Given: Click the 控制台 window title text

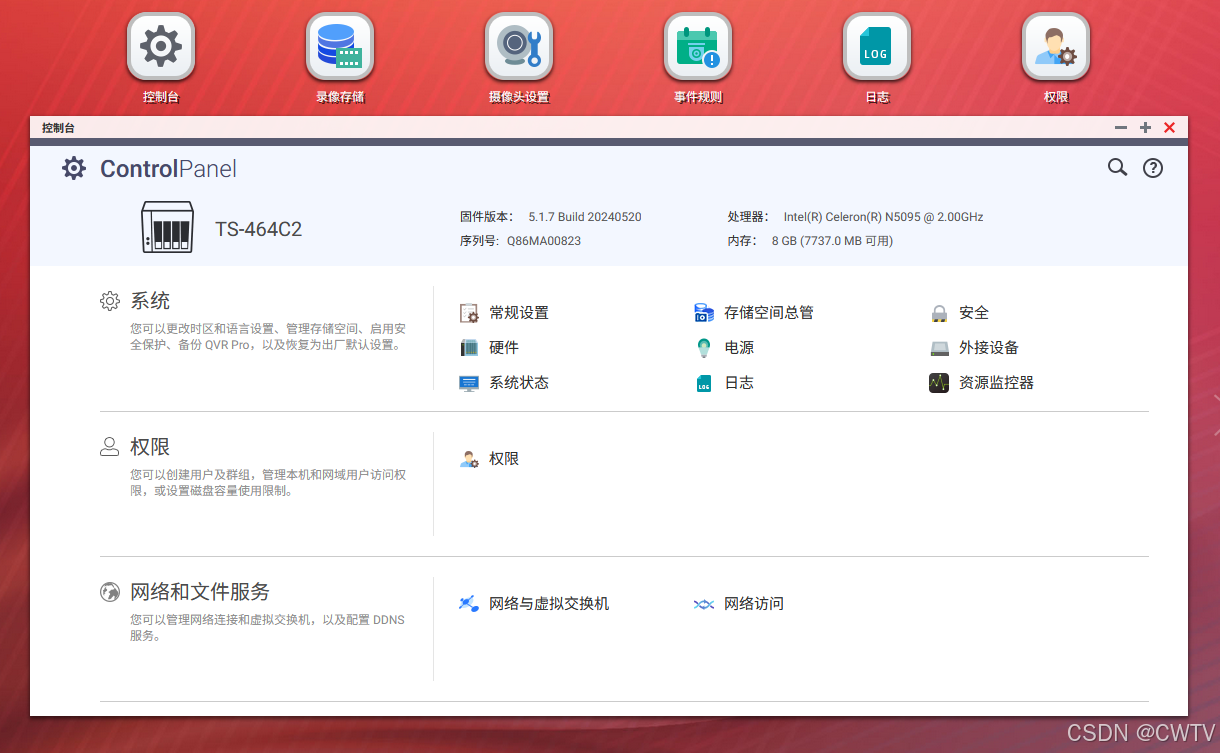Looking at the screenshot, I should (58, 128).
